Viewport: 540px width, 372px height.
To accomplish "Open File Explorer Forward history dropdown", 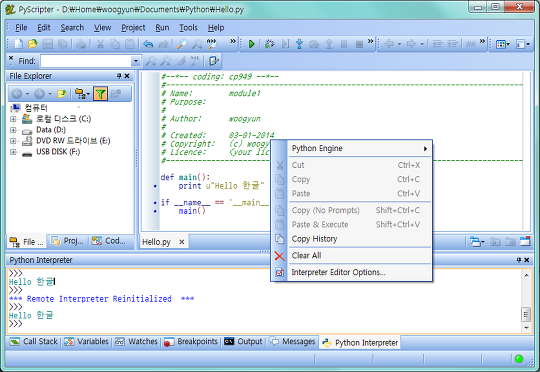I will point(50,94).
